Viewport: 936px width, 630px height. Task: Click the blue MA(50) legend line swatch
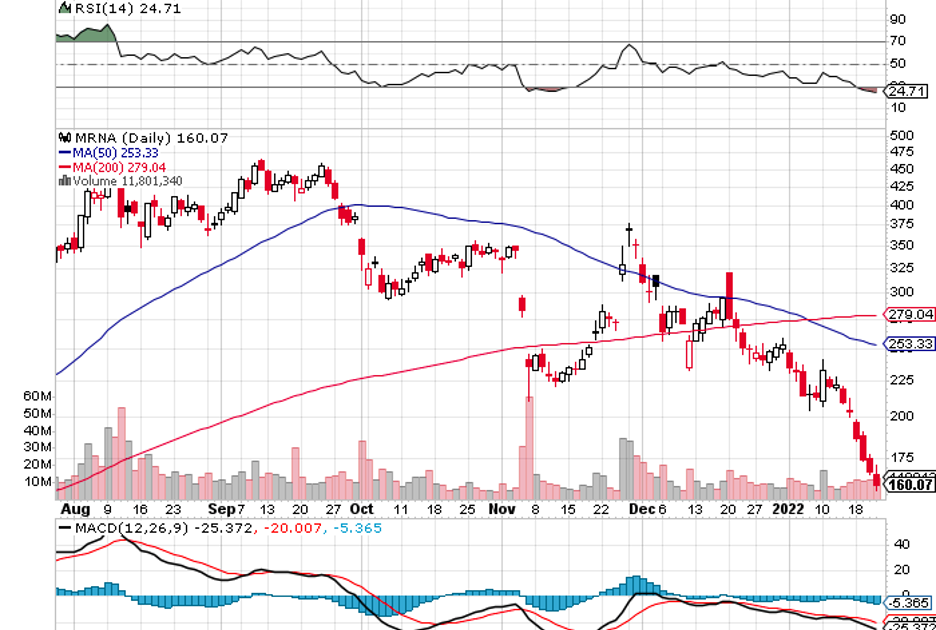pyautogui.click(x=65, y=153)
